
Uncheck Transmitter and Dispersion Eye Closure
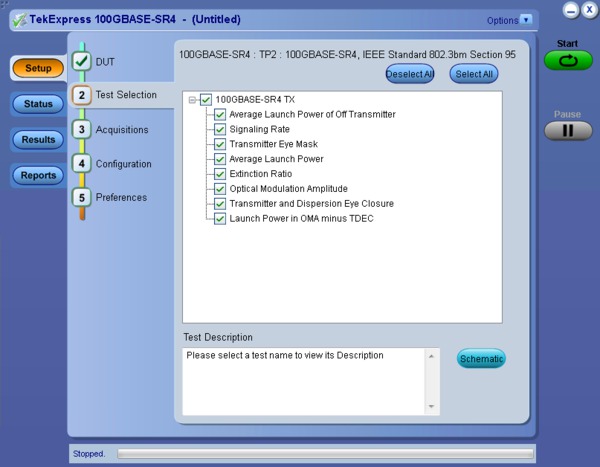(x=220, y=204)
